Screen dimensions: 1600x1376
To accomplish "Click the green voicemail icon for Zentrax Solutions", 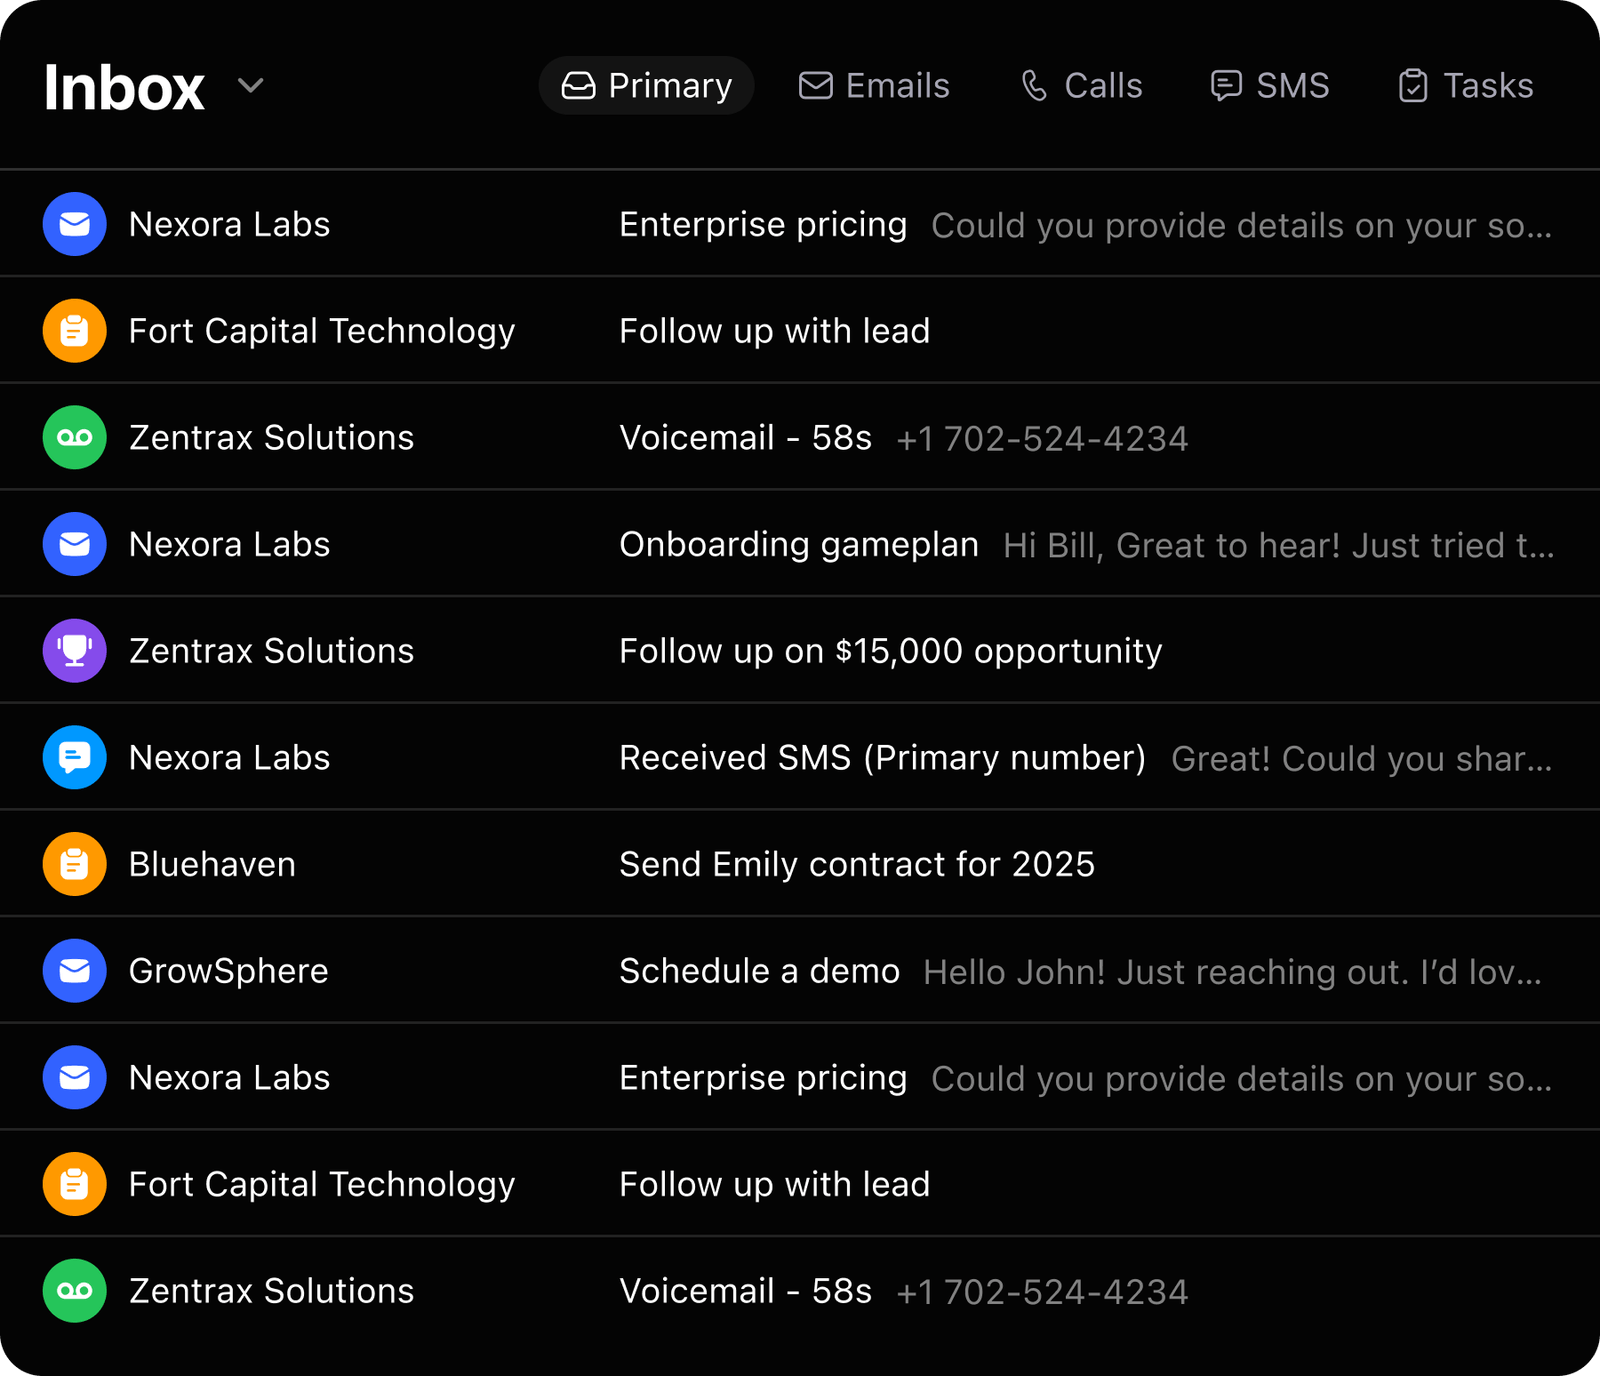I will (74, 437).
